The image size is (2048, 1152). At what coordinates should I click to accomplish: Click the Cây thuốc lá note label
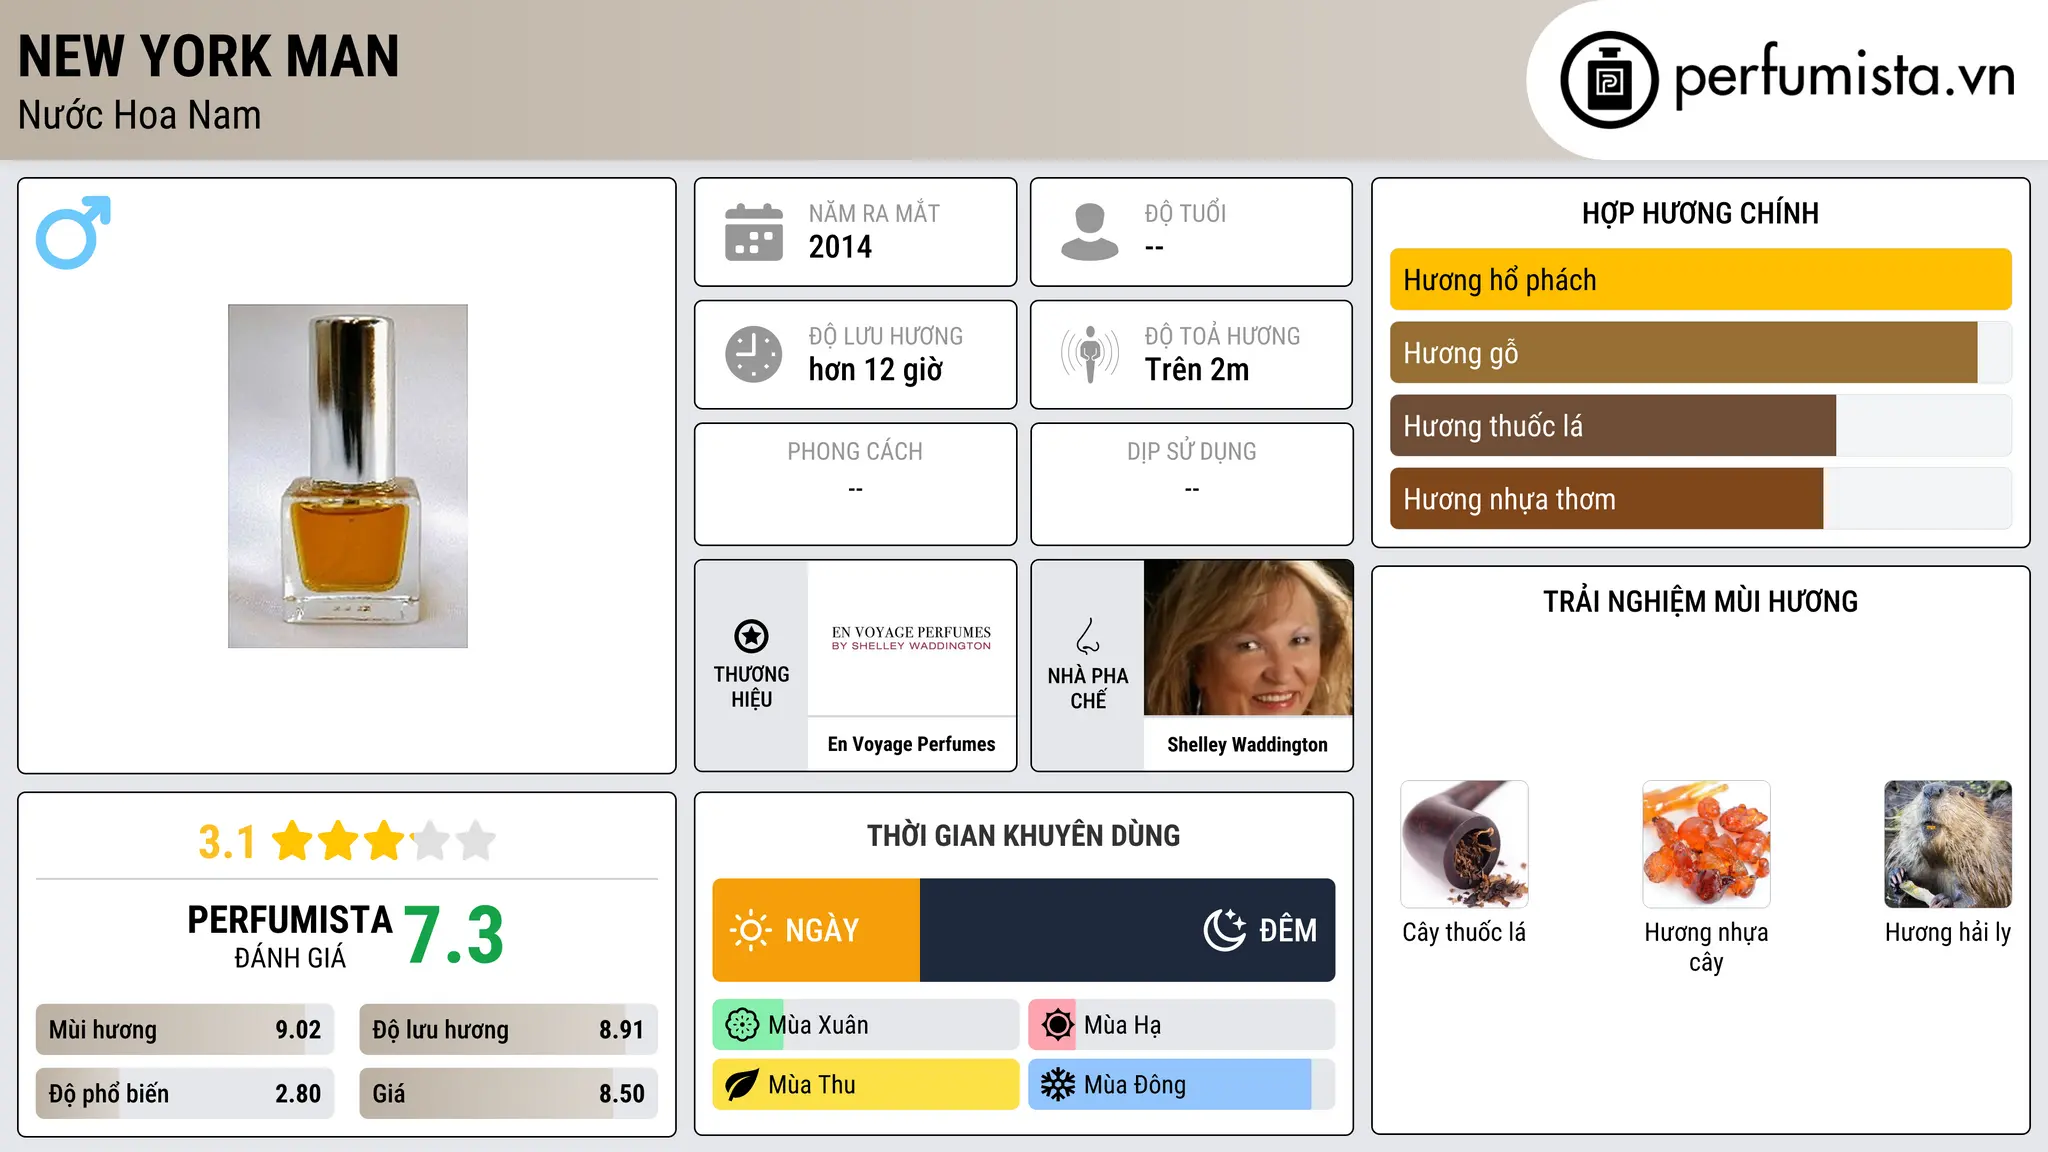(x=1464, y=933)
